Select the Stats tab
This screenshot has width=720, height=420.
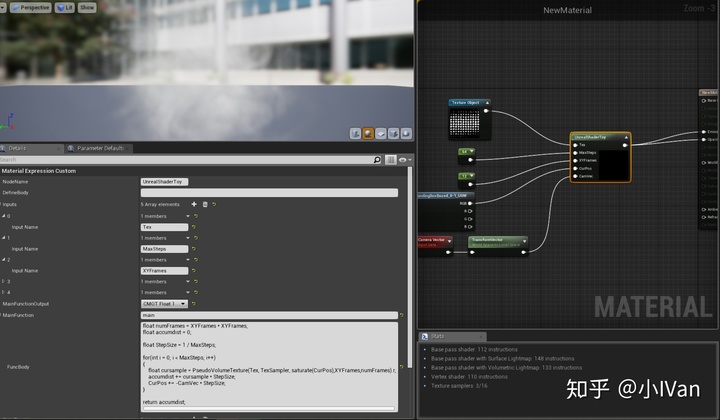point(452,336)
